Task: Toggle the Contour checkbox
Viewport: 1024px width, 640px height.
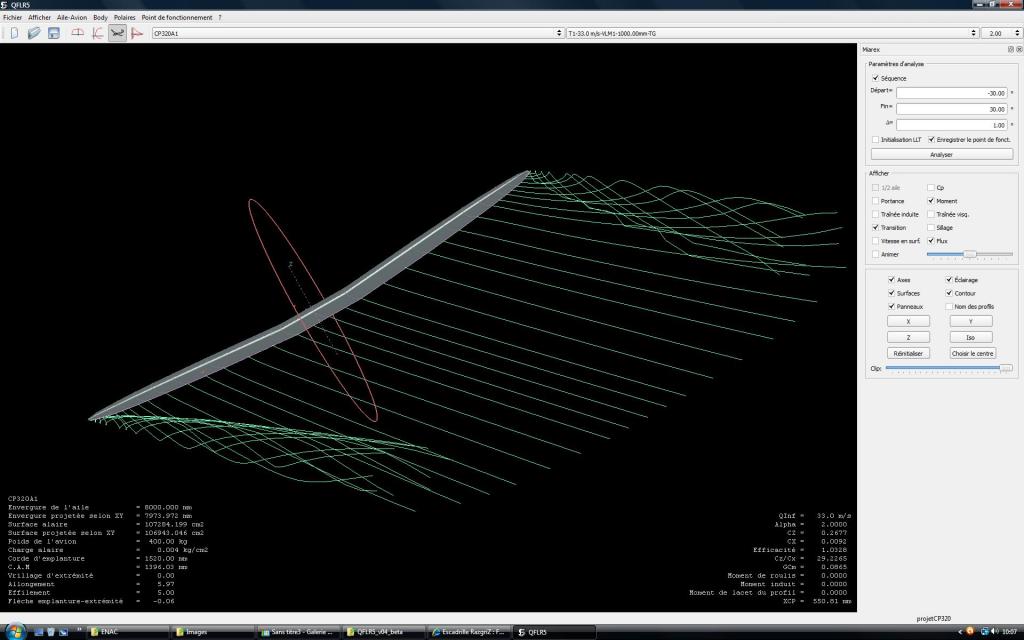Action: [x=950, y=293]
